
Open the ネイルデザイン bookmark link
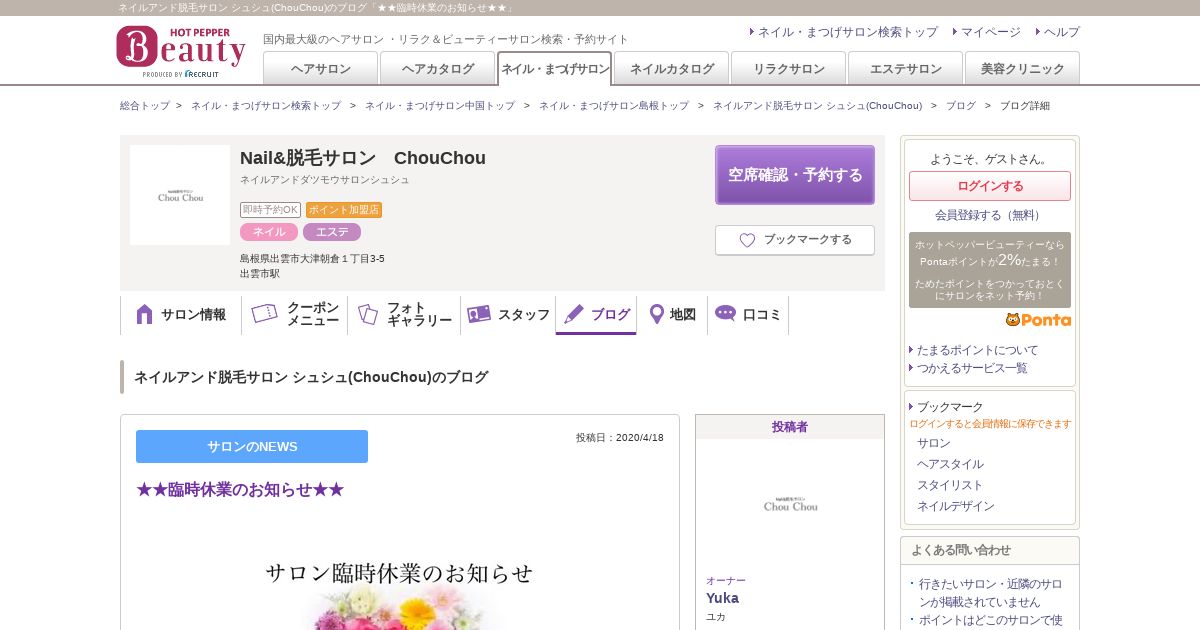click(956, 506)
